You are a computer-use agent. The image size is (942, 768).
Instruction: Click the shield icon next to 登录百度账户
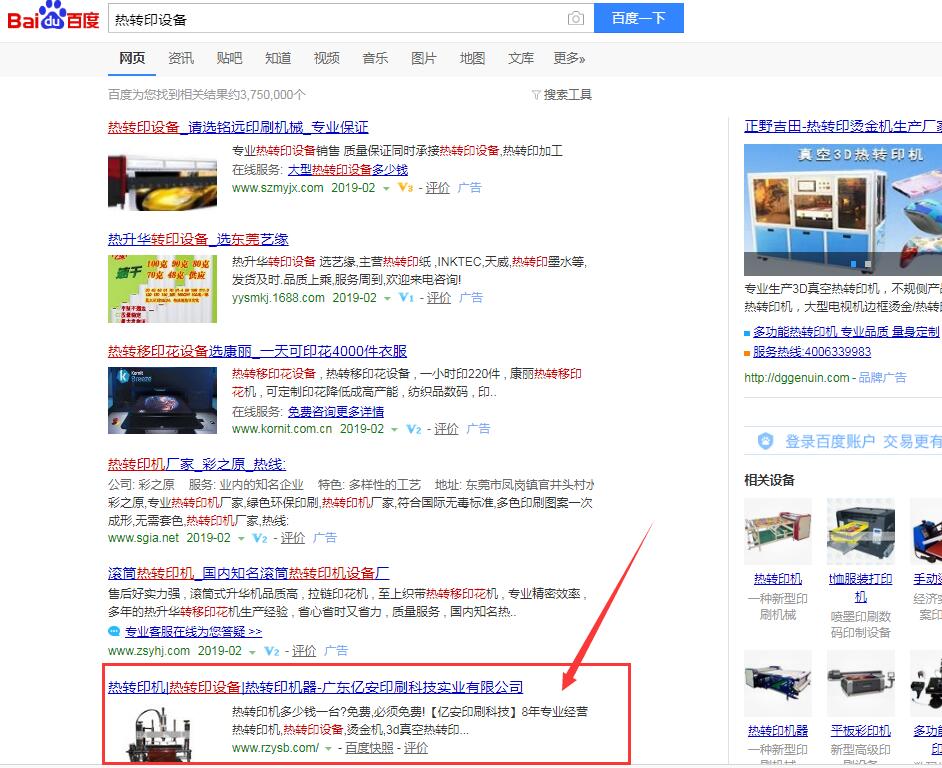764,441
